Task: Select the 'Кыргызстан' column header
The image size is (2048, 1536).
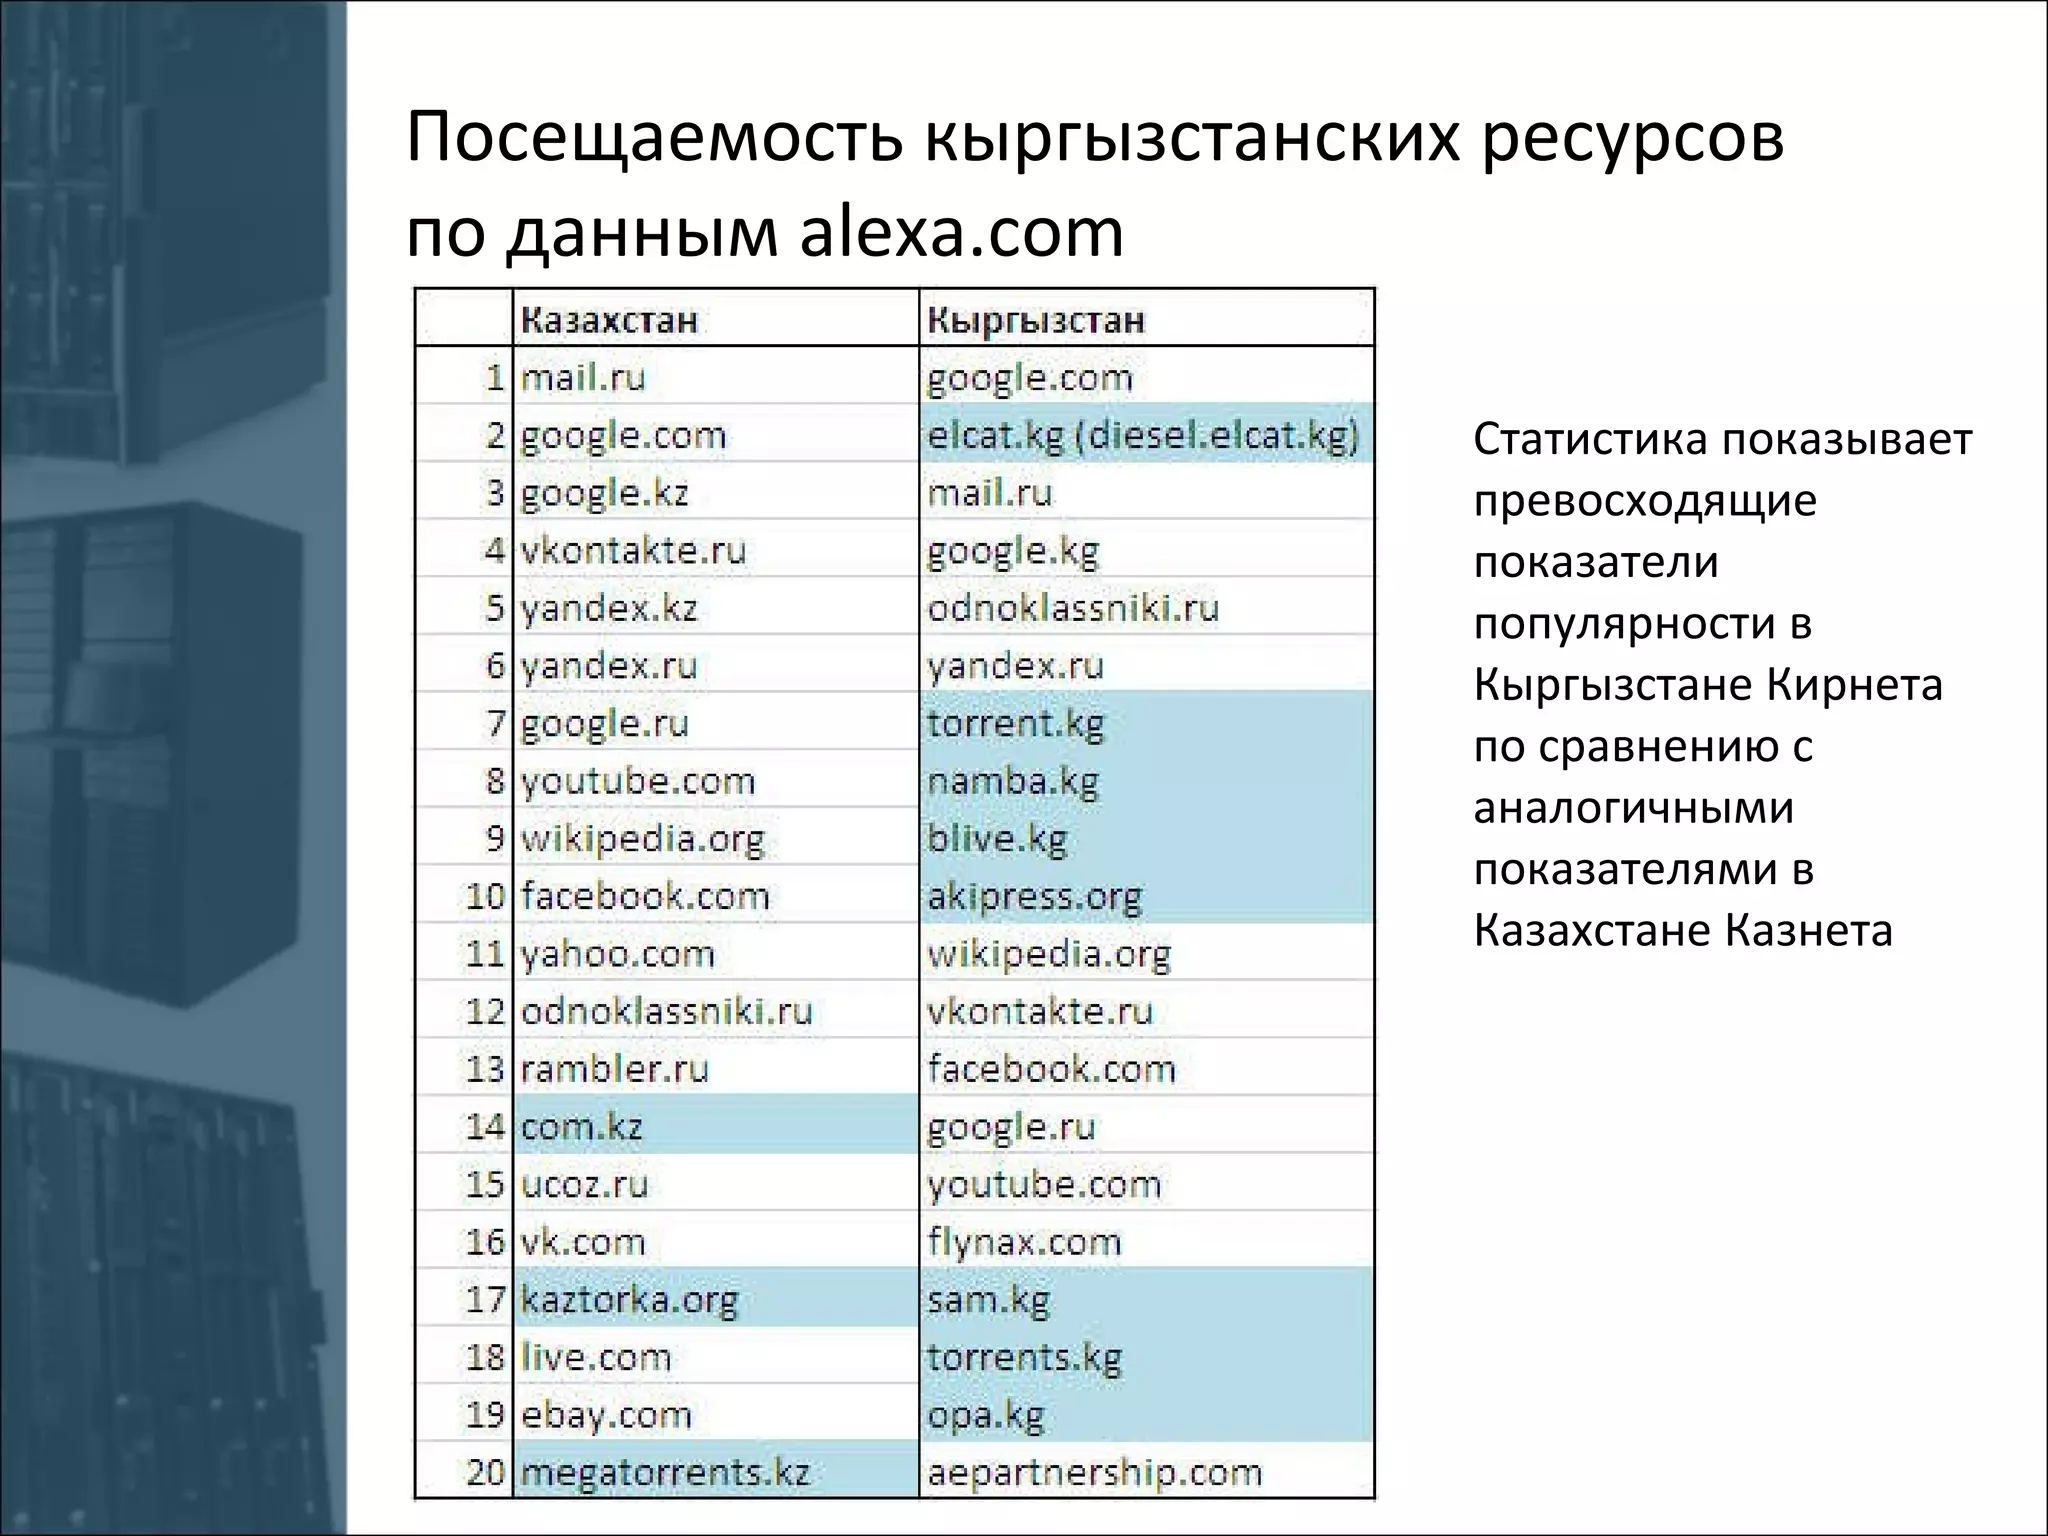Action: [1147, 319]
